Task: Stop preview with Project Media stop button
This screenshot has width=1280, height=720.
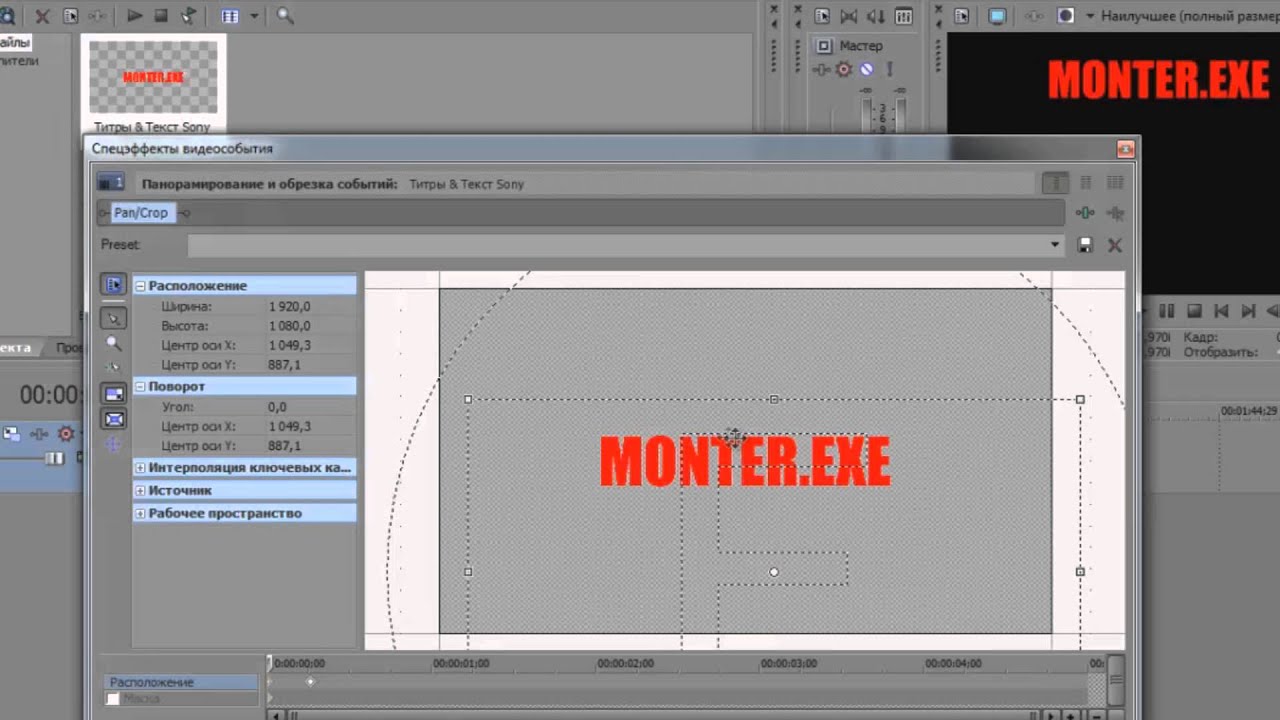Action: (x=161, y=16)
